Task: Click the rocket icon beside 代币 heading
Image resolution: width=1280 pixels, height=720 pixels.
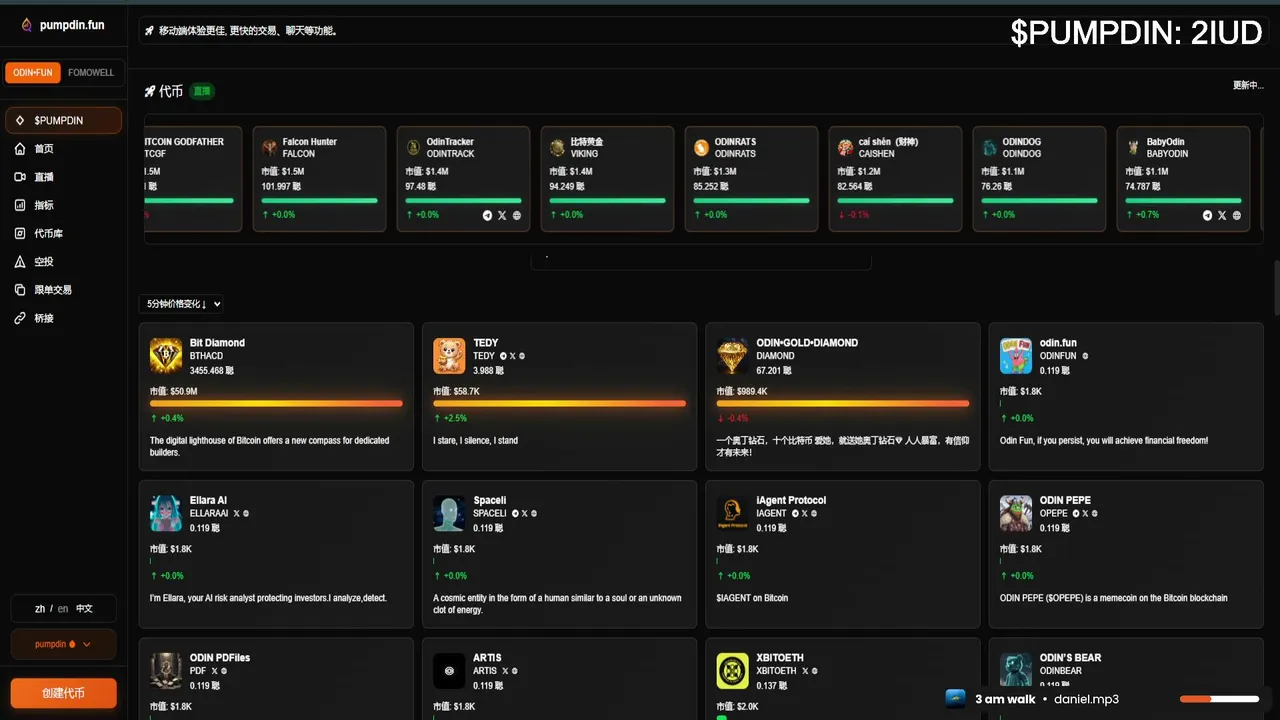Action: point(150,91)
